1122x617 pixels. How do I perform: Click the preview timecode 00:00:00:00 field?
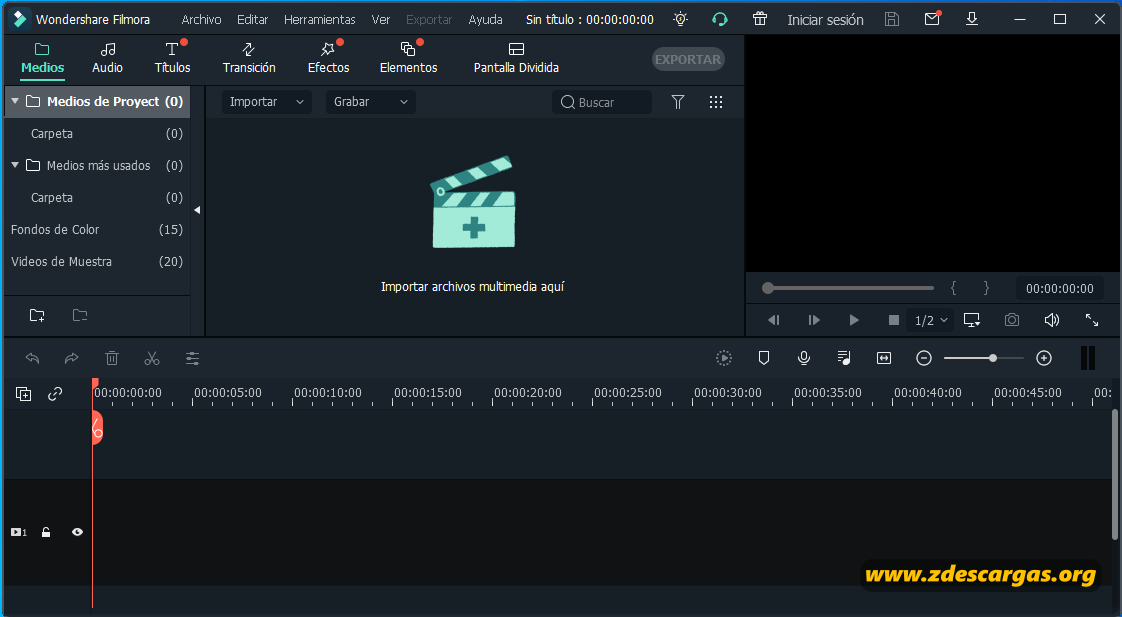click(1060, 288)
